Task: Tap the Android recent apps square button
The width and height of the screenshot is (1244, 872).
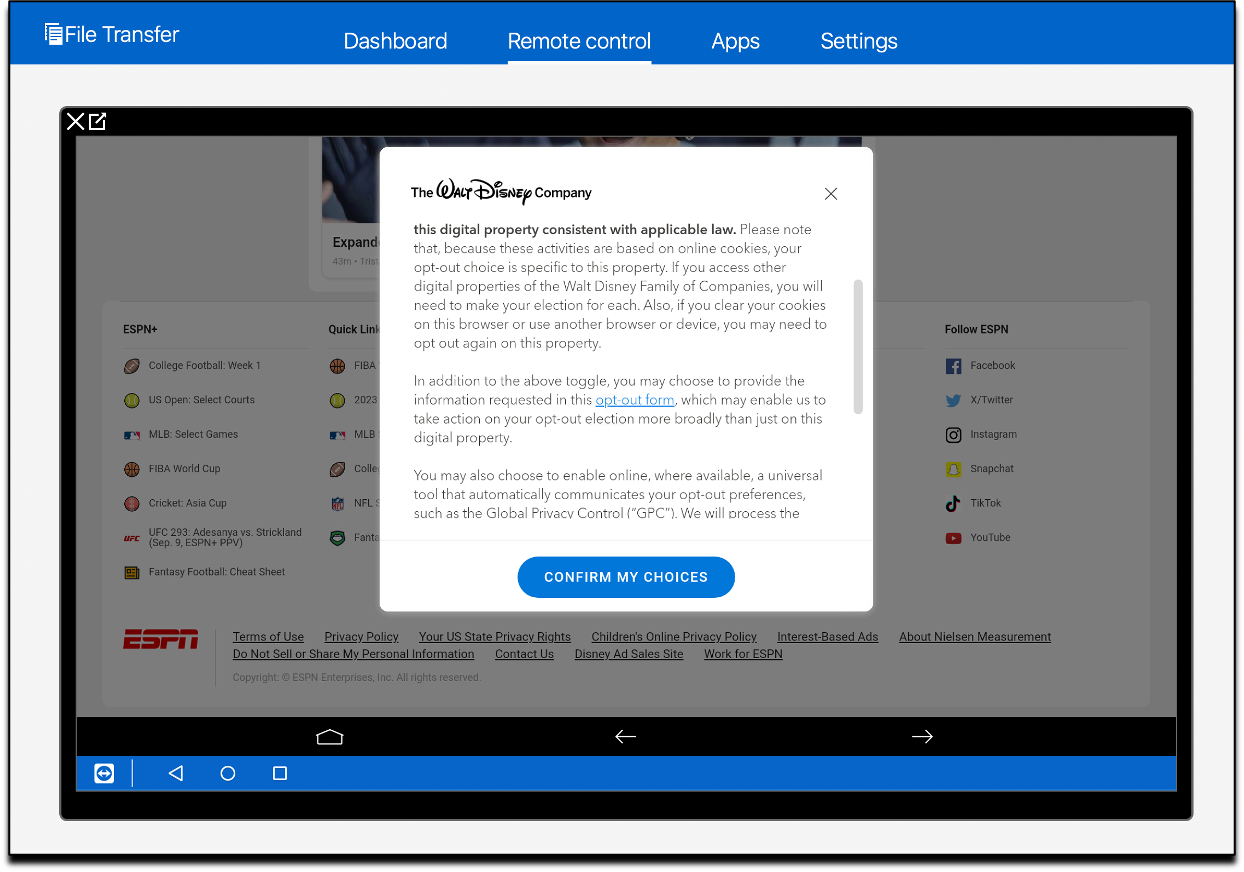Action: point(280,773)
